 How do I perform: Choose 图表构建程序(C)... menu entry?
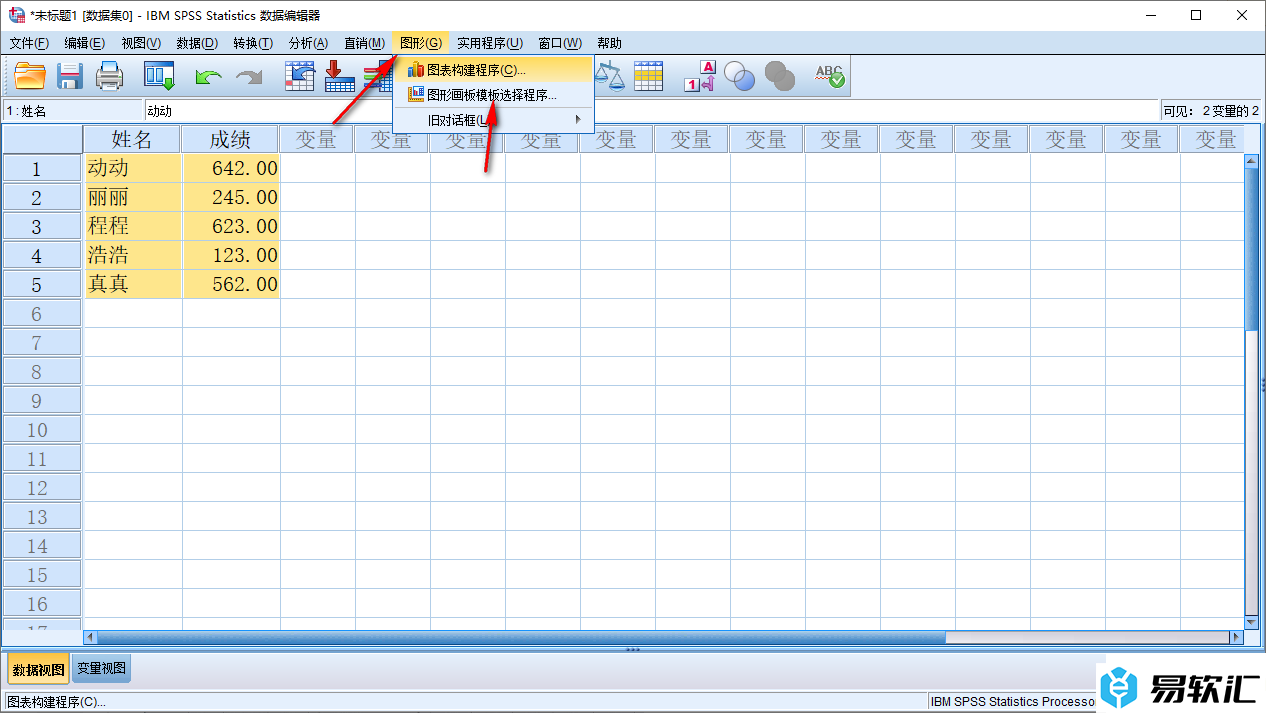[x=493, y=70]
